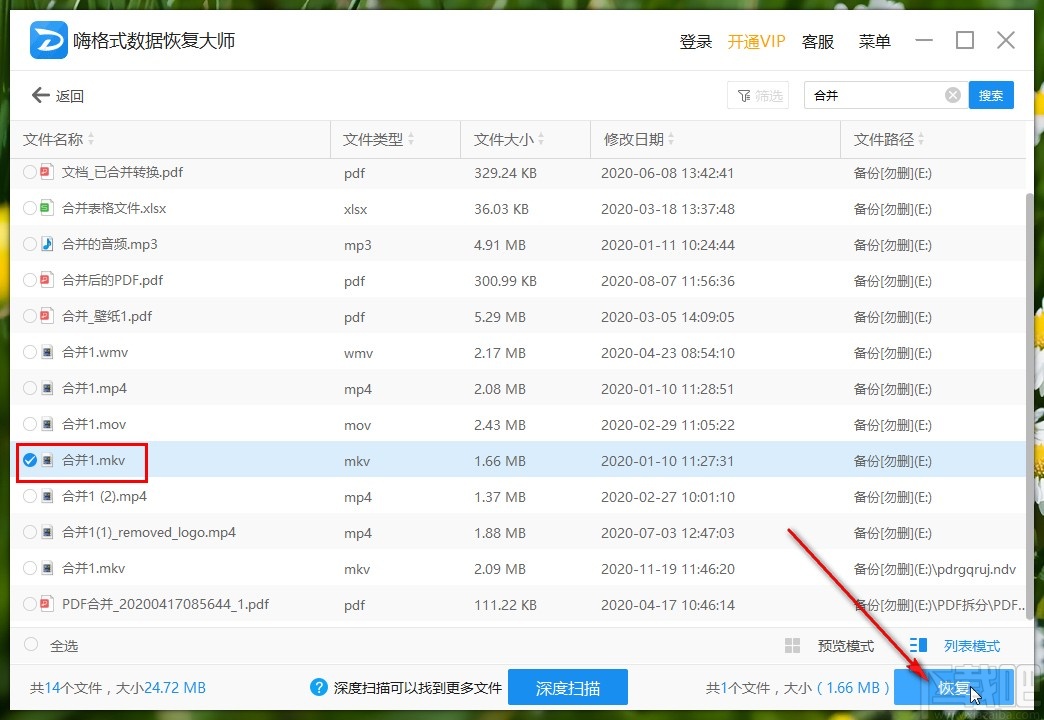Image resolution: width=1044 pixels, height=720 pixels.
Task: Click the music icon of 合并的音频.mp3
Action: tap(46, 244)
